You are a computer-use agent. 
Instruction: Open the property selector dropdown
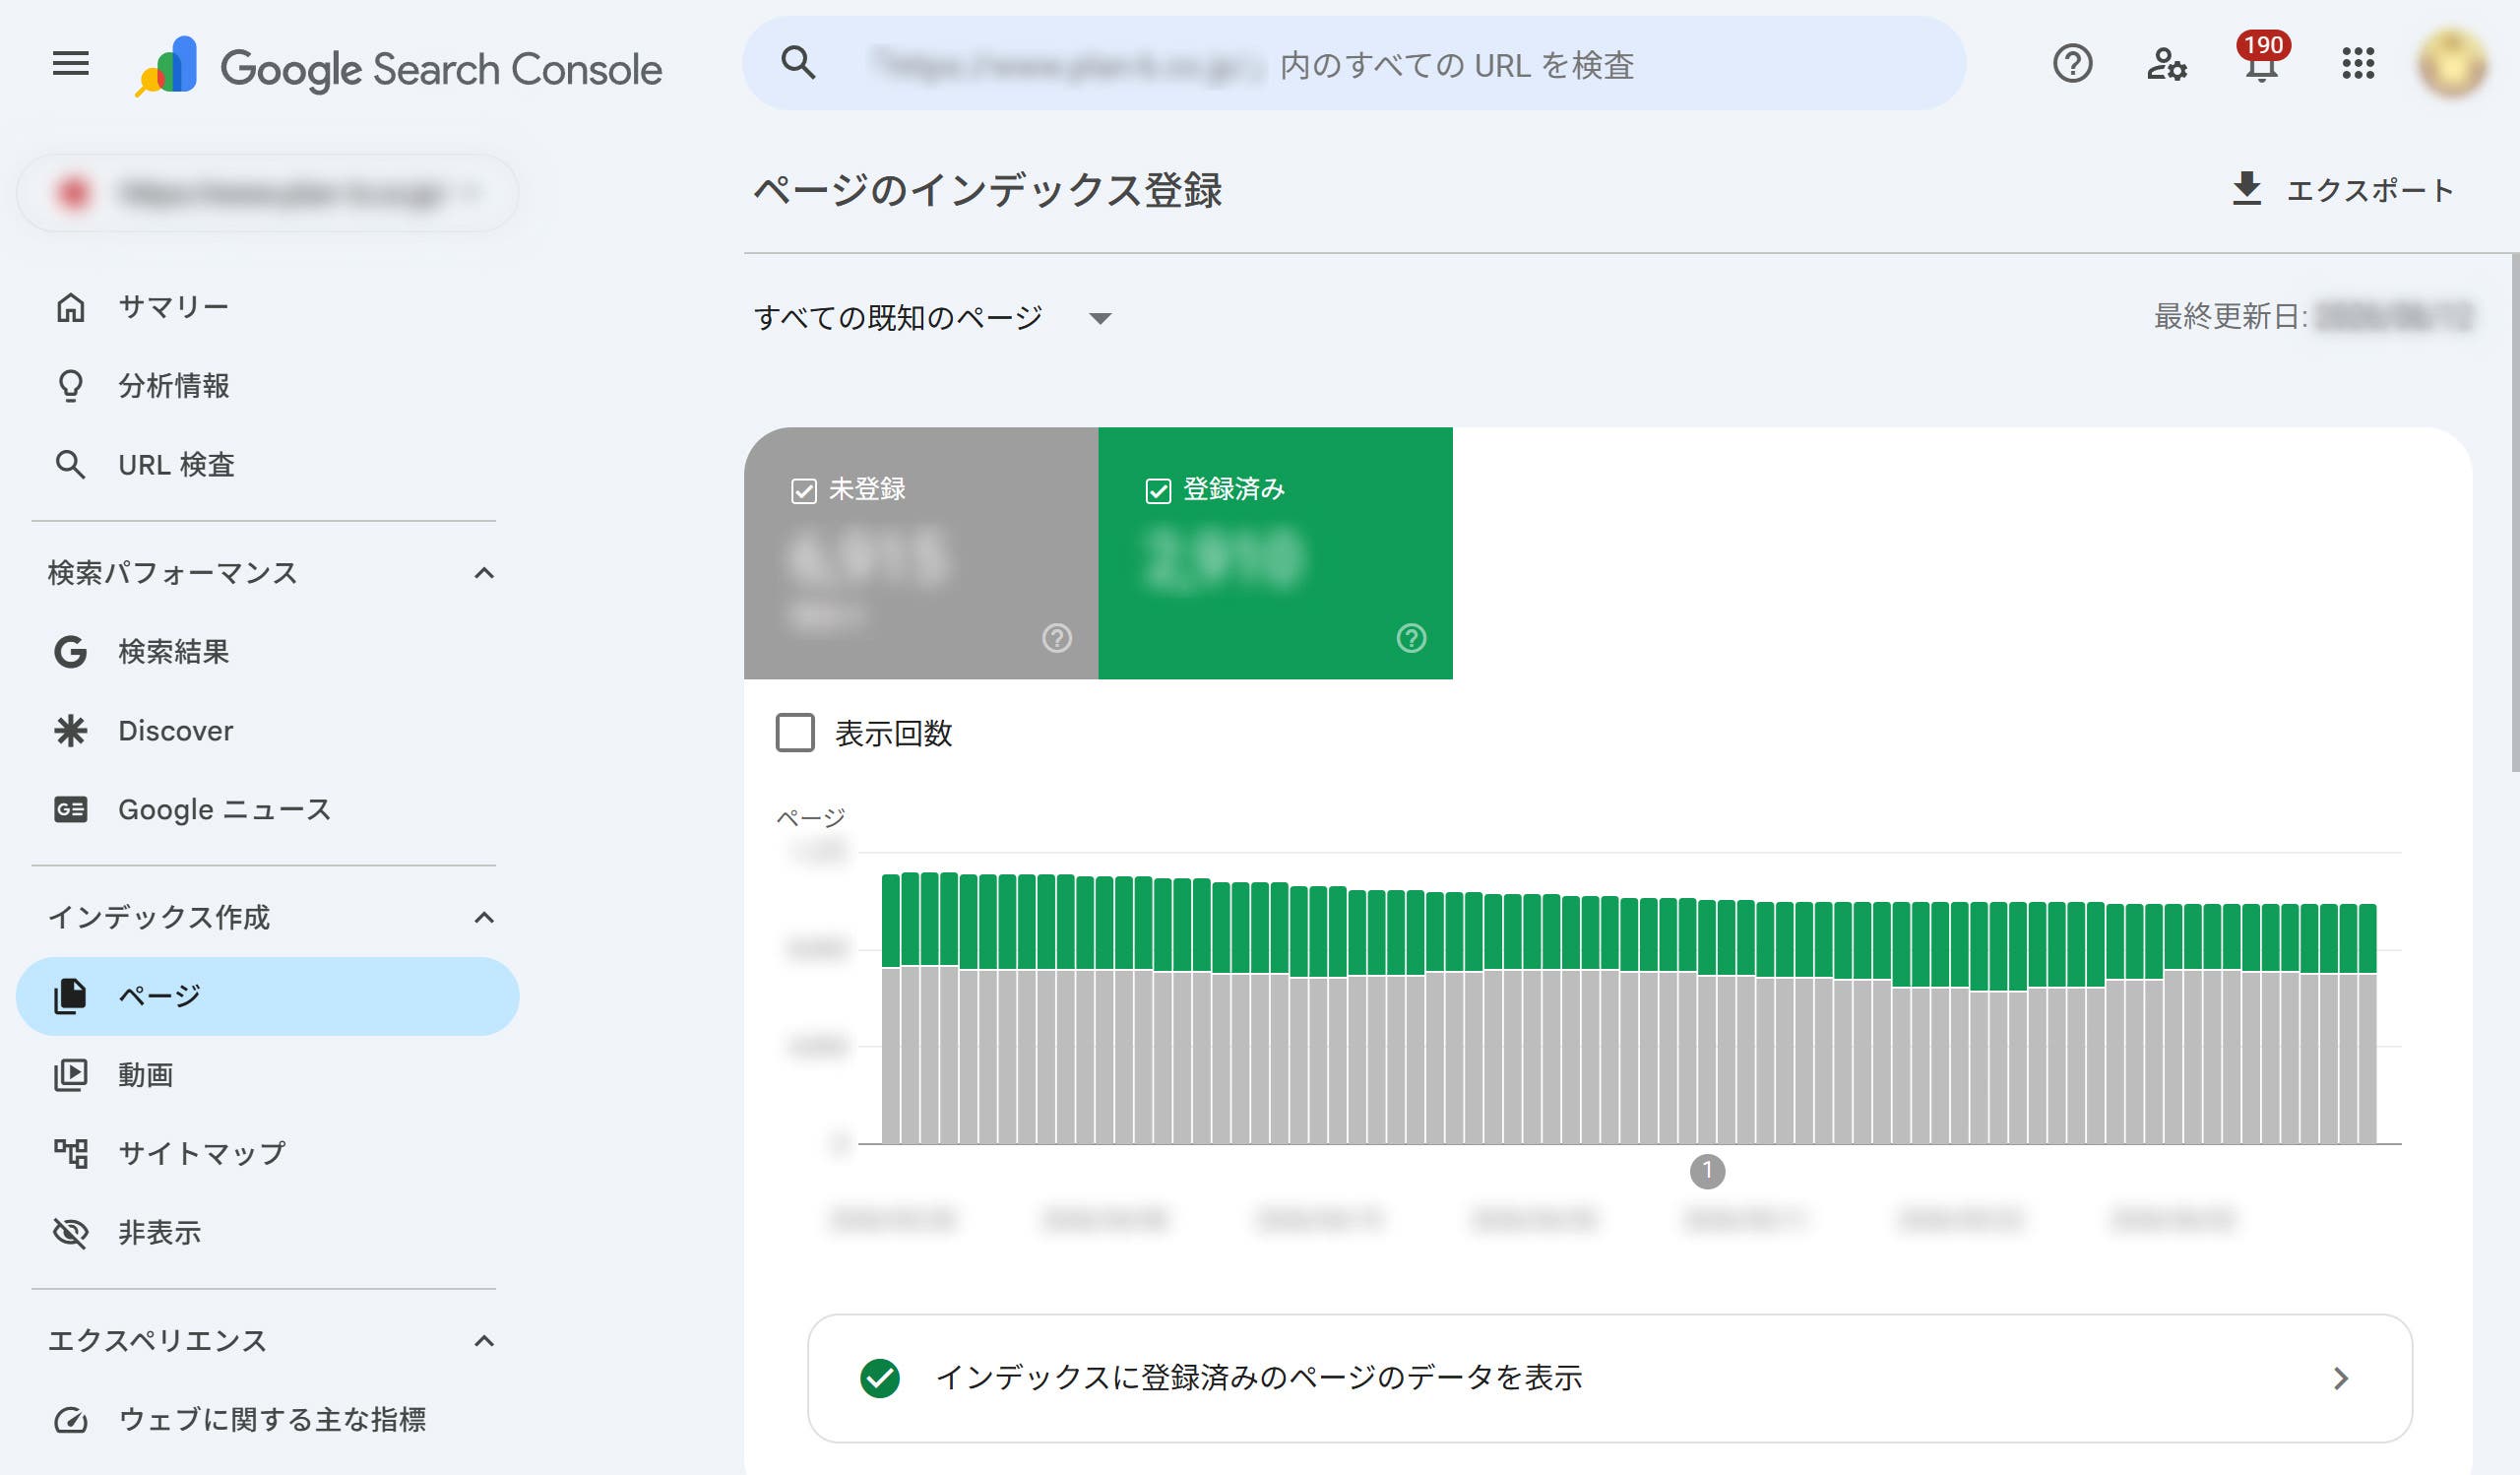(268, 193)
